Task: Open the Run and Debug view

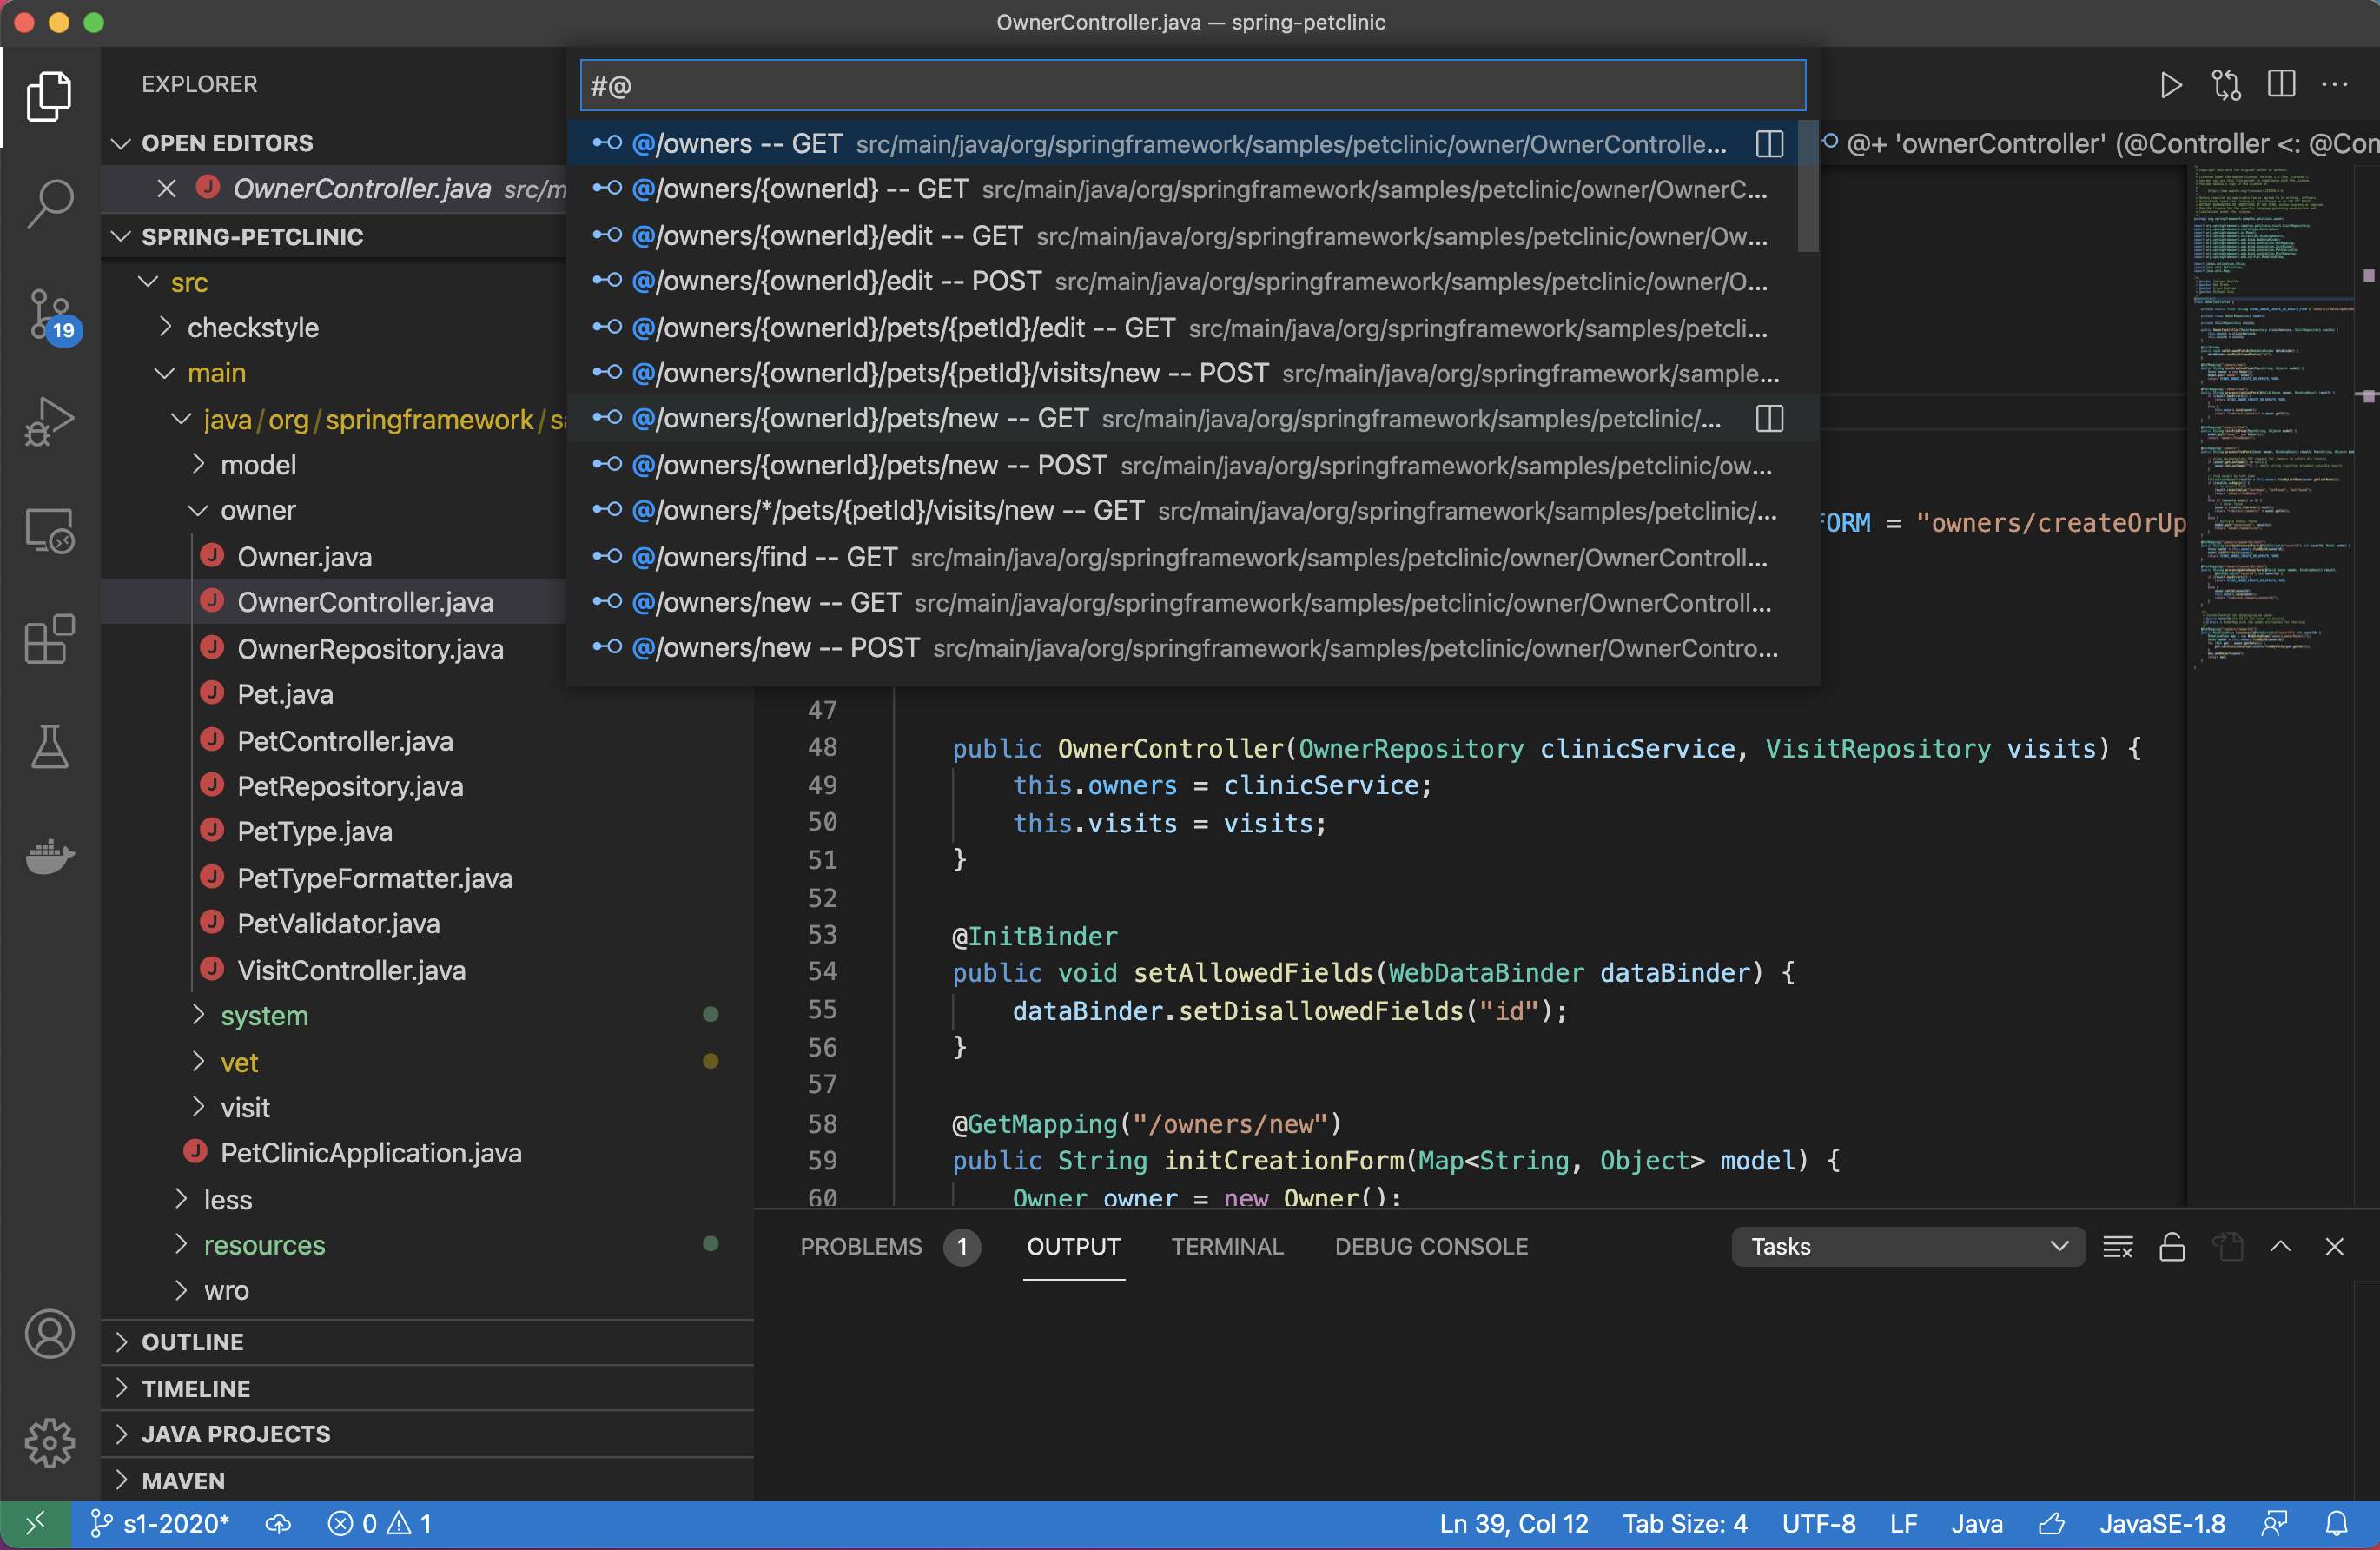Action: 49,422
